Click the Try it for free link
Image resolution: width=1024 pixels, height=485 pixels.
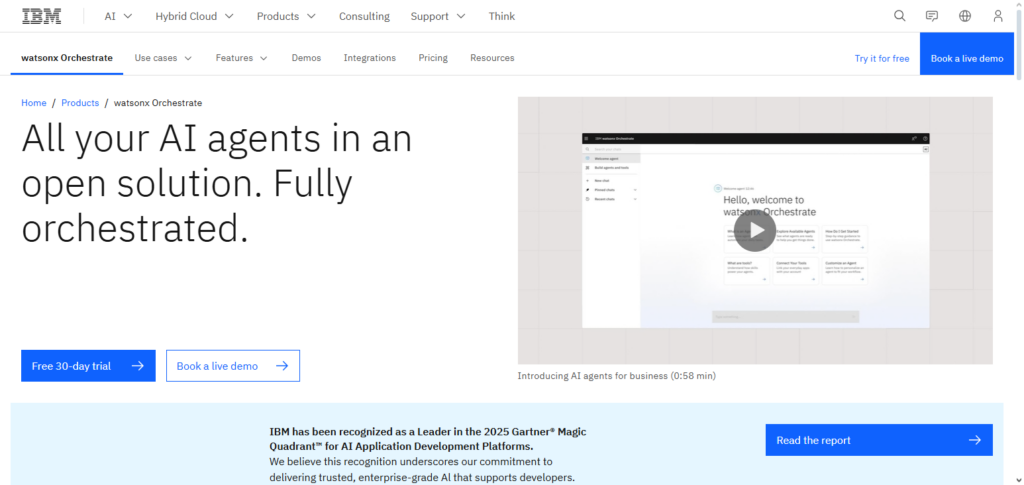tap(881, 58)
